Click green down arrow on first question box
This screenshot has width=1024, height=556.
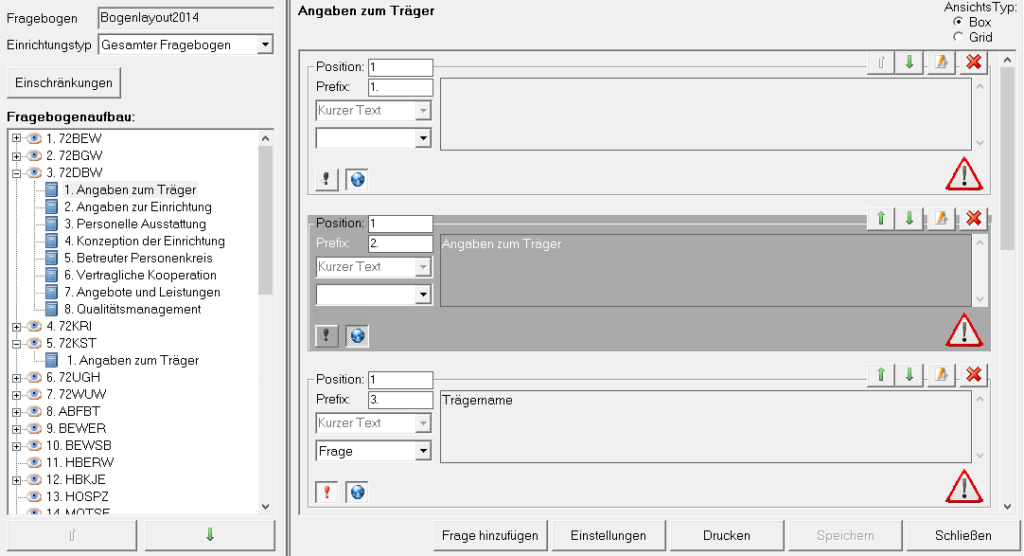[x=909, y=62]
